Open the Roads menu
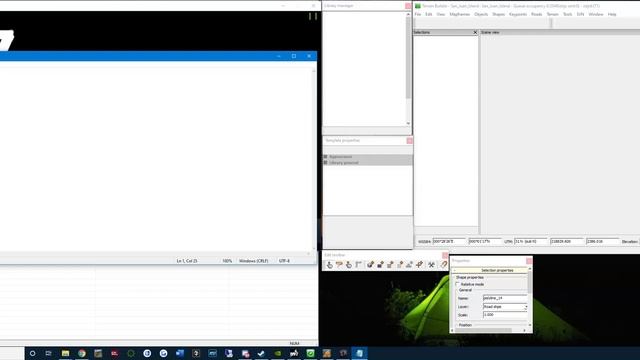 [537, 14]
